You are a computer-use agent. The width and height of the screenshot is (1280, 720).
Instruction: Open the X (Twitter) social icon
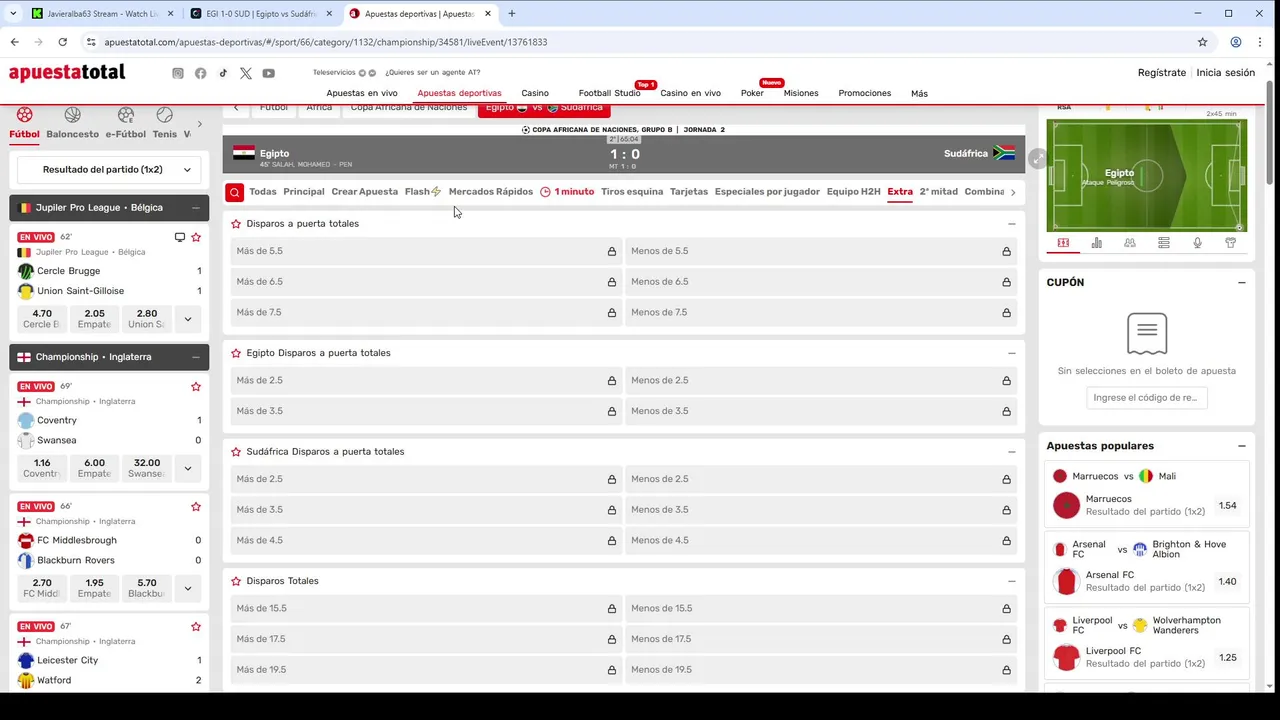coord(246,73)
